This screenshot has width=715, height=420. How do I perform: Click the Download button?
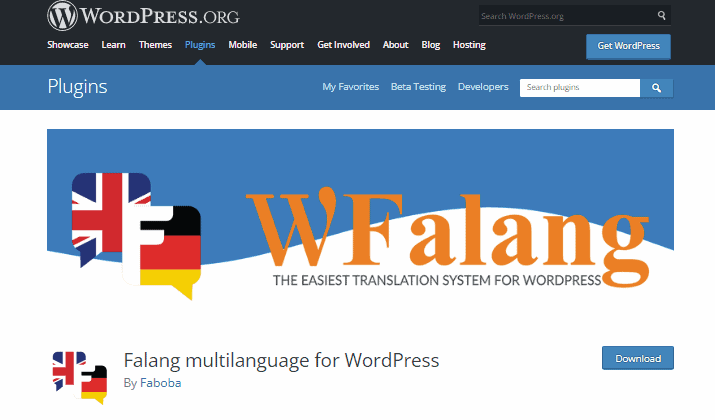[x=638, y=358]
